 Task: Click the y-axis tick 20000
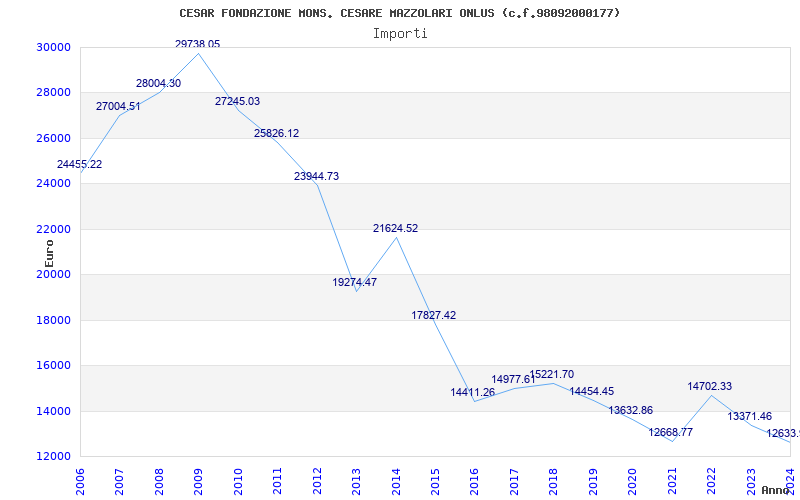[x=53, y=274]
